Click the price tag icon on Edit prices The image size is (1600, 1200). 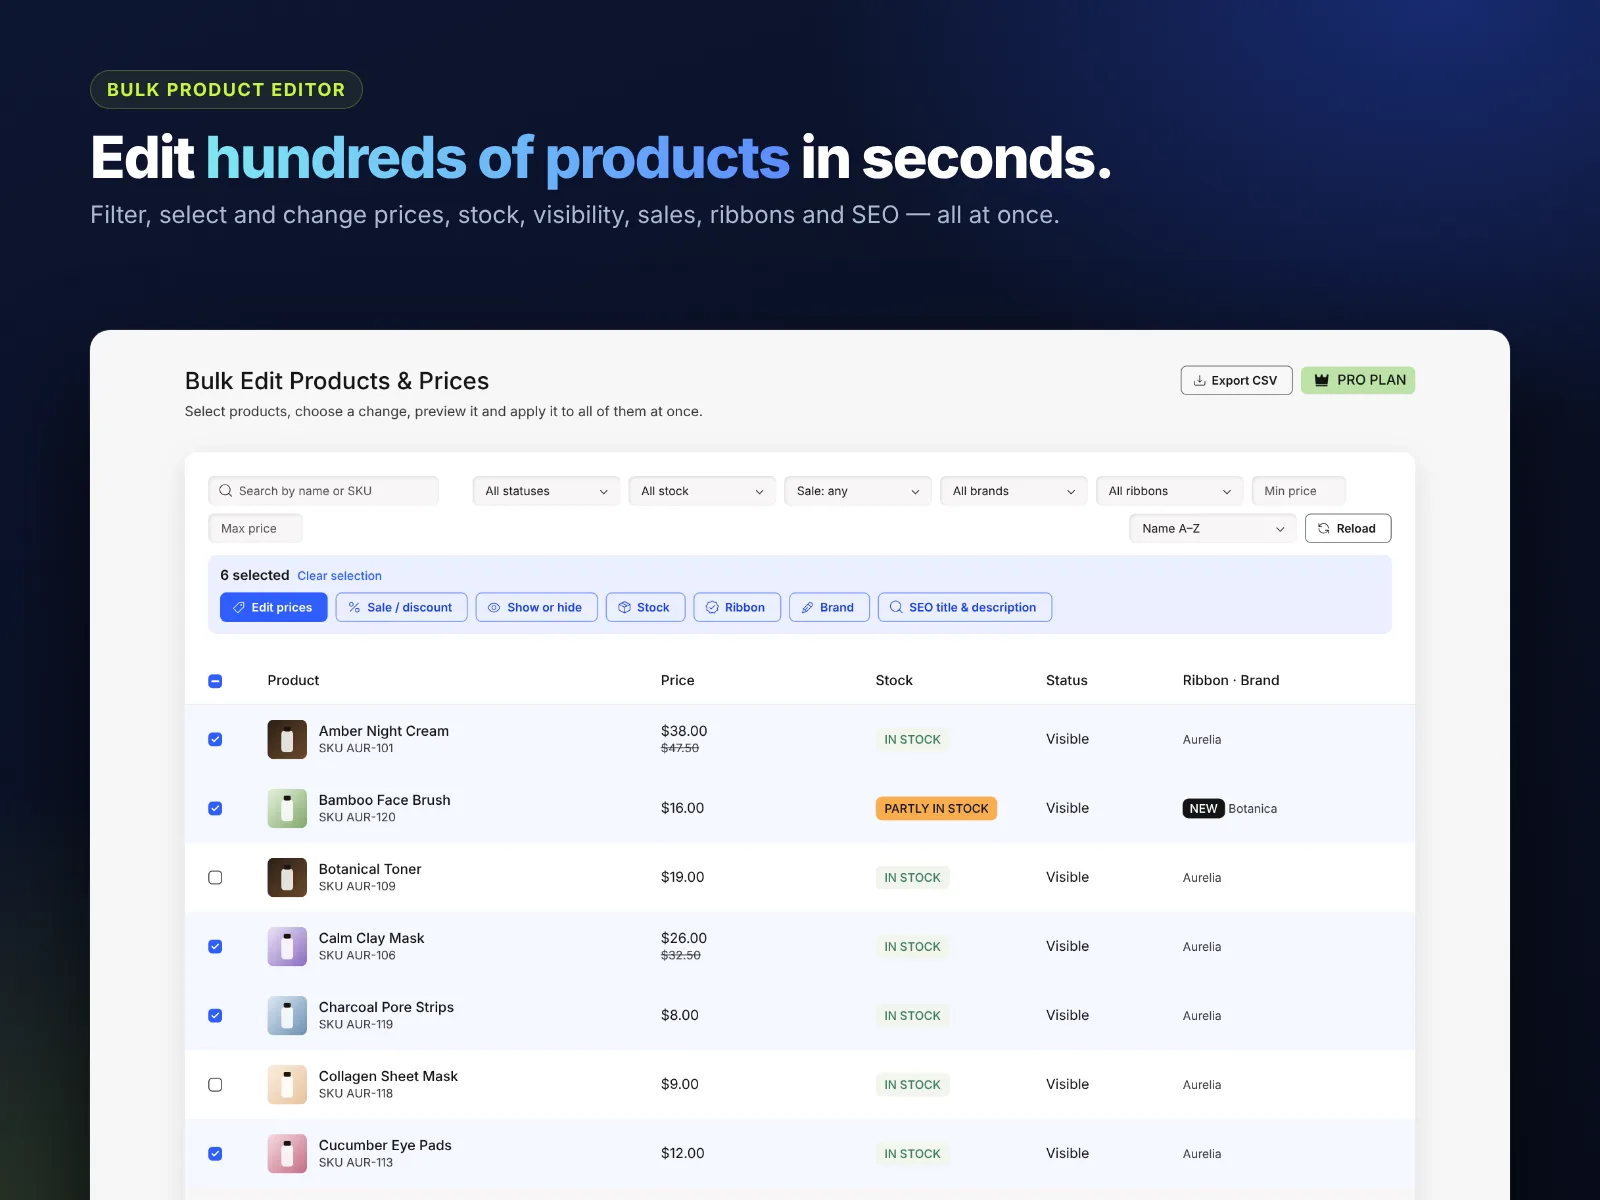point(239,607)
